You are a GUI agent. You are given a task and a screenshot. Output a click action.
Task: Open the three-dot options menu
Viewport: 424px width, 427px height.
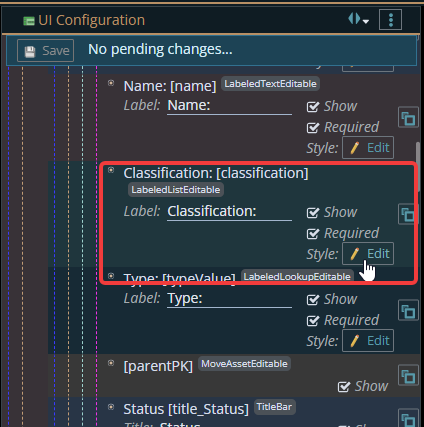tap(390, 20)
